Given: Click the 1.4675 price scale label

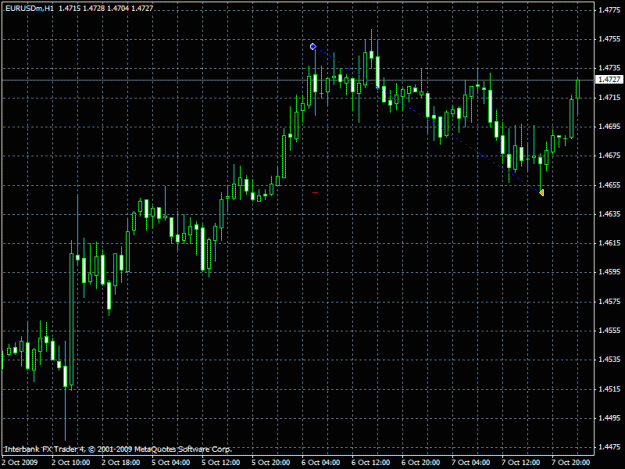Looking at the screenshot, I should point(609,156).
